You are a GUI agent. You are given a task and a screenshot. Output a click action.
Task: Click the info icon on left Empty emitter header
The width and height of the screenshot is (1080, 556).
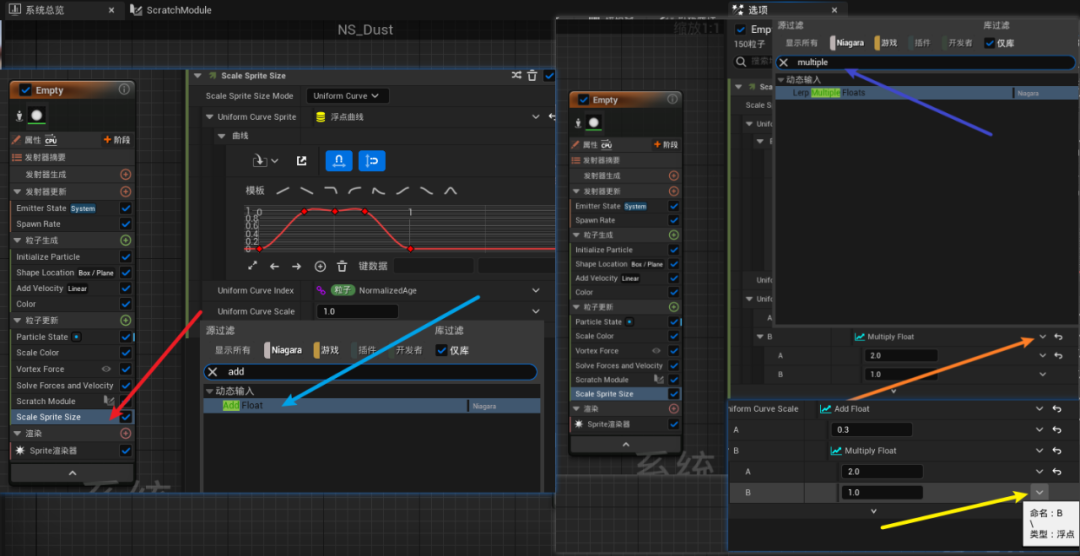coord(124,90)
